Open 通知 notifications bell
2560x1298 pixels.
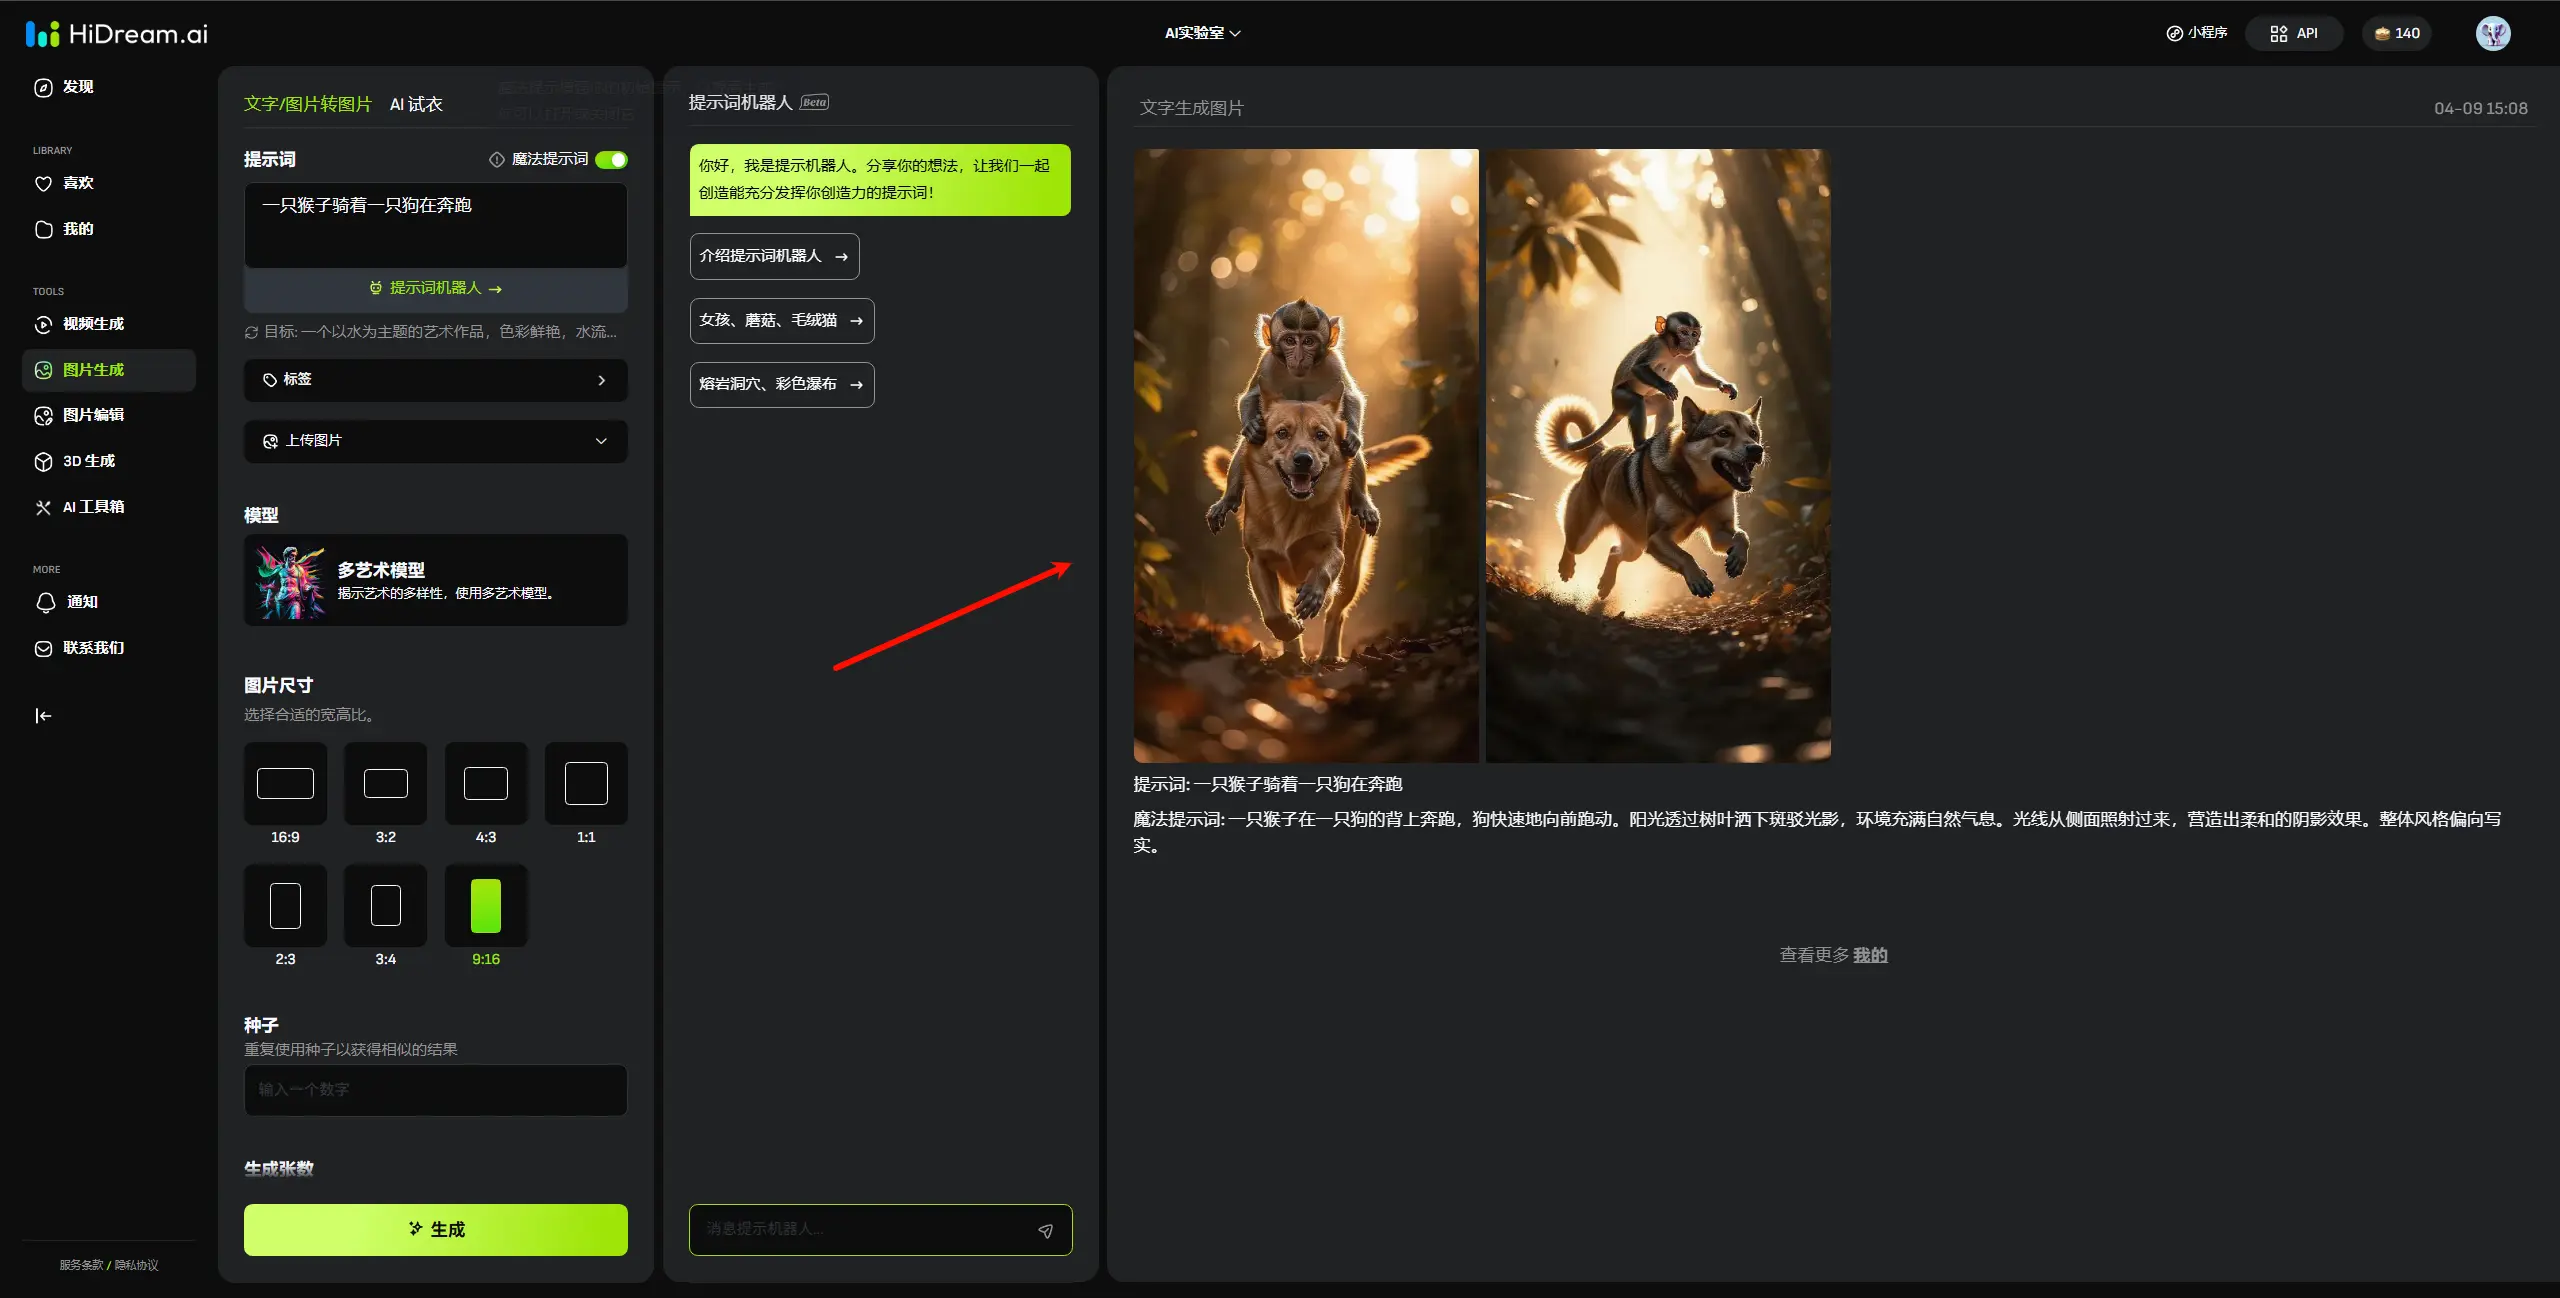pyautogui.click(x=46, y=602)
